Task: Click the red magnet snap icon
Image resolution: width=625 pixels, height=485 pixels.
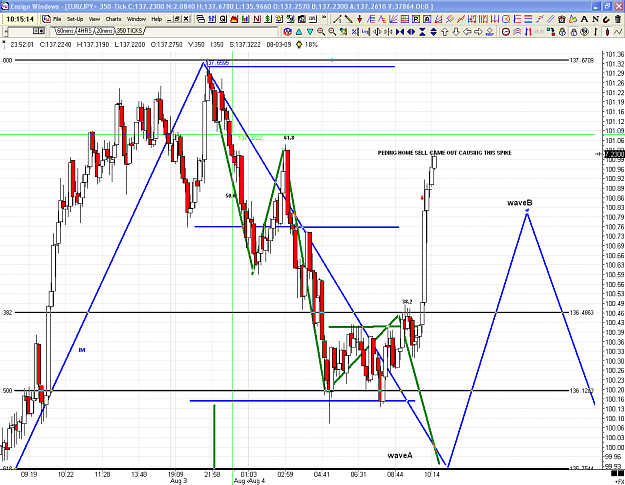Action: coord(606,19)
